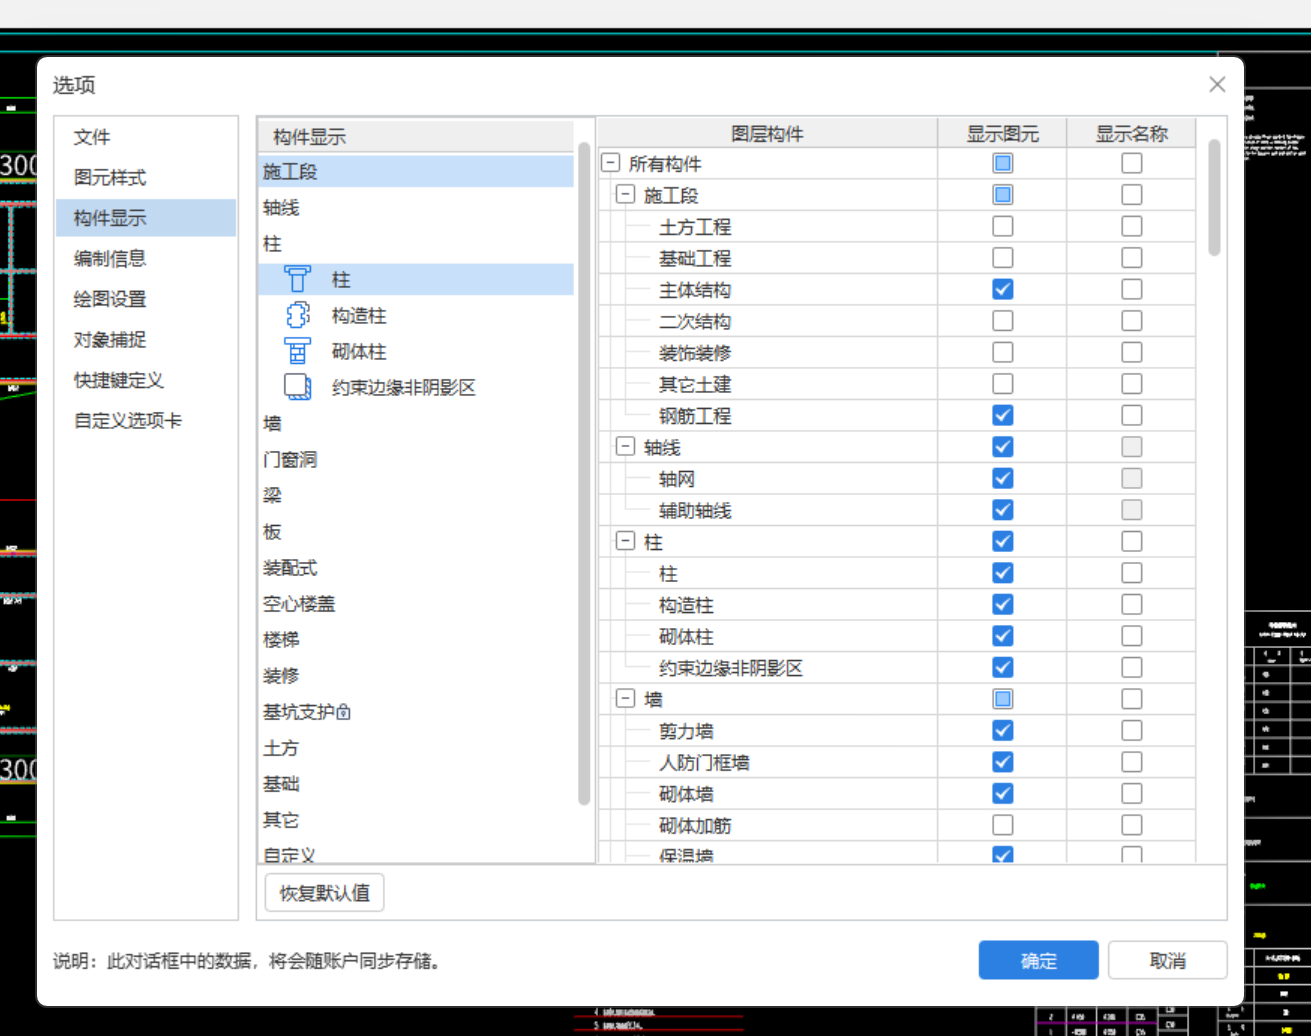This screenshot has height=1036, width=1311.
Task: Click the 取消 button
Action: pos(1167,960)
